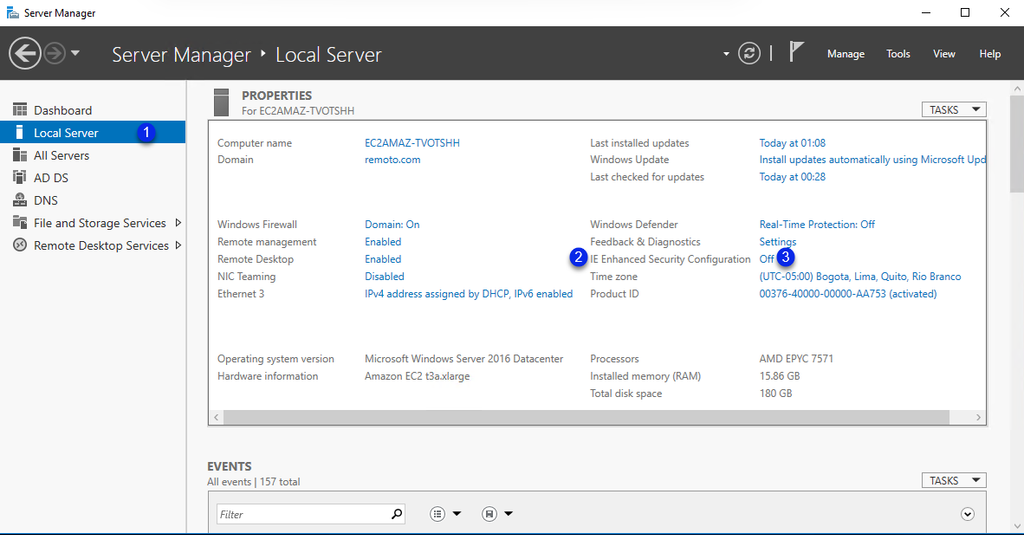Click Remote Desktop Services icon
The height and width of the screenshot is (535, 1024).
click(x=20, y=245)
